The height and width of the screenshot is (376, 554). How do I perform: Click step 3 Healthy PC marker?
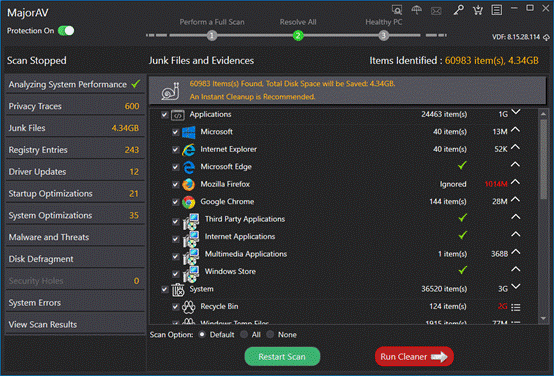pos(383,35)
